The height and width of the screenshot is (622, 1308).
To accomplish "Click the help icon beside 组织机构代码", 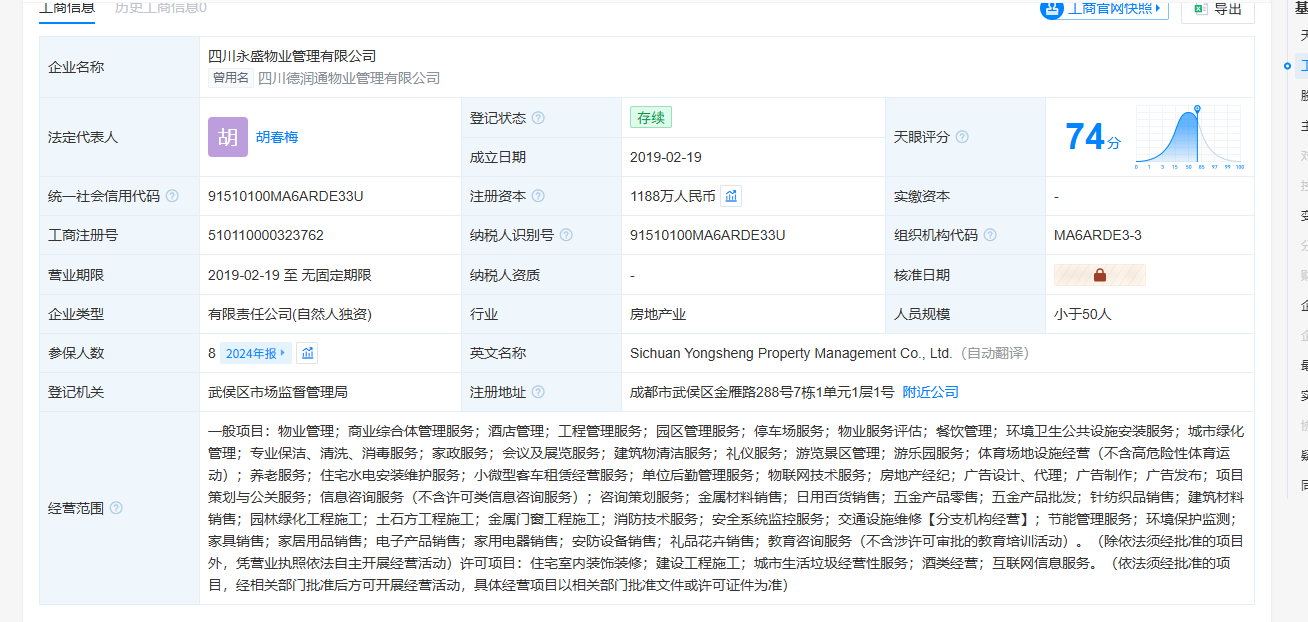I will point(990,235).
